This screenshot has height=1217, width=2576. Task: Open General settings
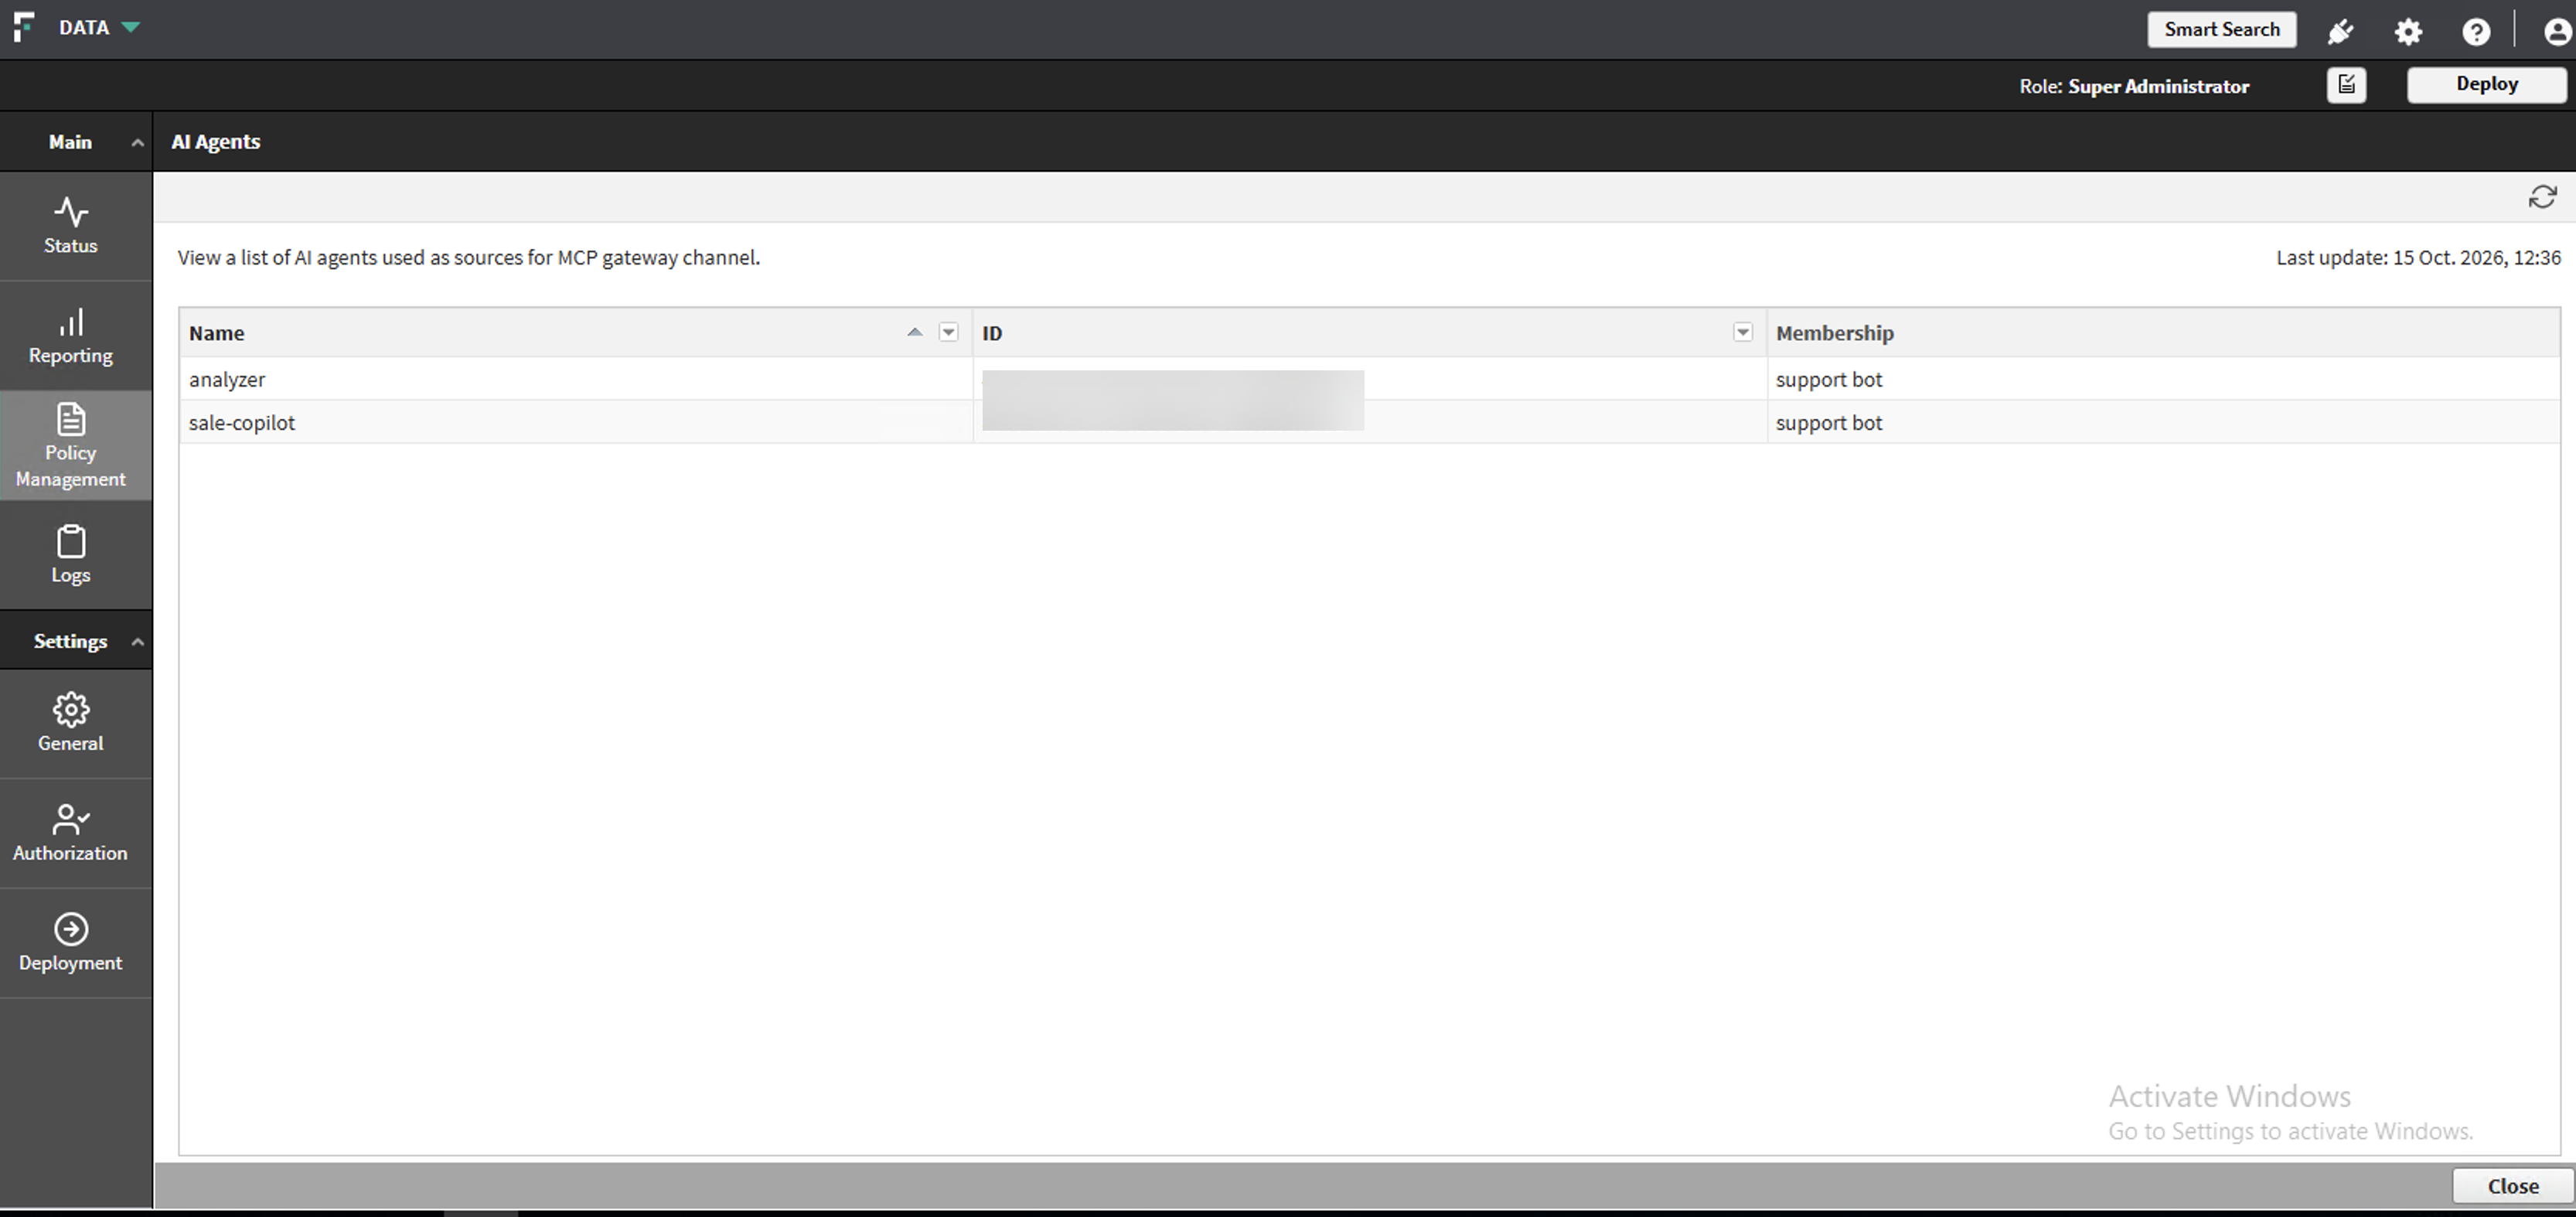point(70,723)
